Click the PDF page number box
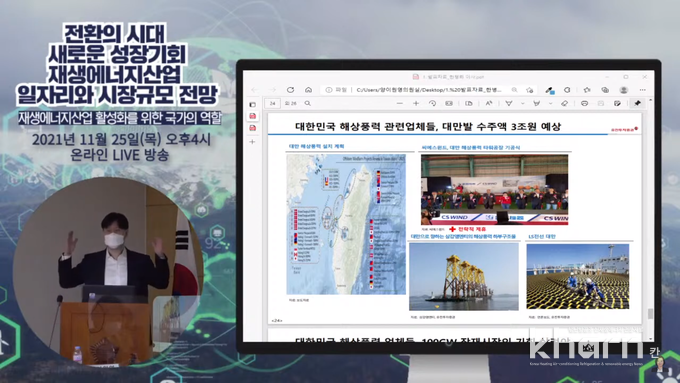680x383 pixels. coord(272,104)
